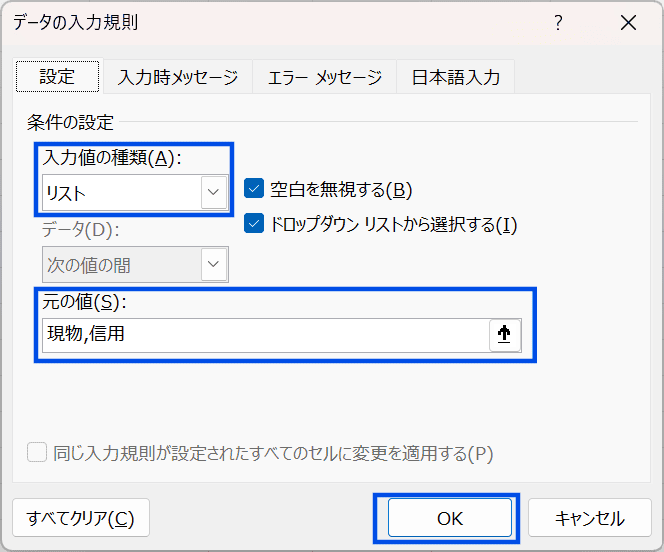Viewport: 664px width, 552px height.
Task: Click the range selector arrow icon
Action: pyautogui.click(x=504, y=335)
